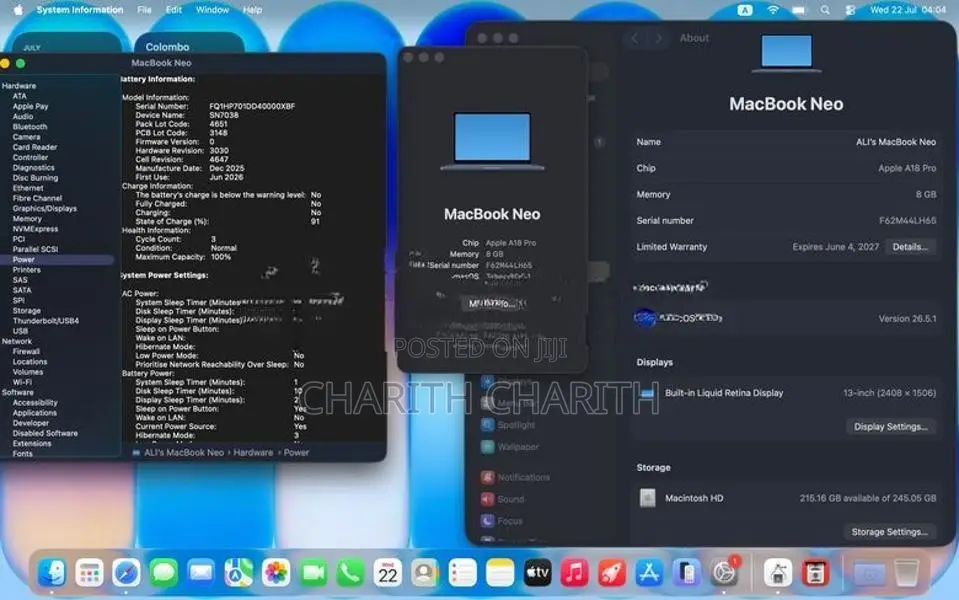Open Wallpaper in Settings sidebar
Image resolution: width=959 pixels, height=600 pixels.
point(510,446)
